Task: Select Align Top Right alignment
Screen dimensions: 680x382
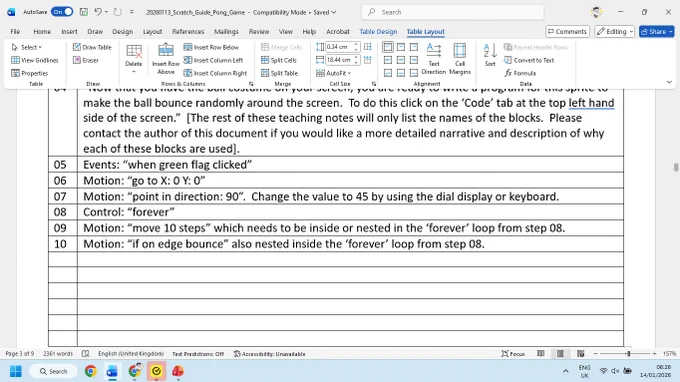Action: pos(414,47)
